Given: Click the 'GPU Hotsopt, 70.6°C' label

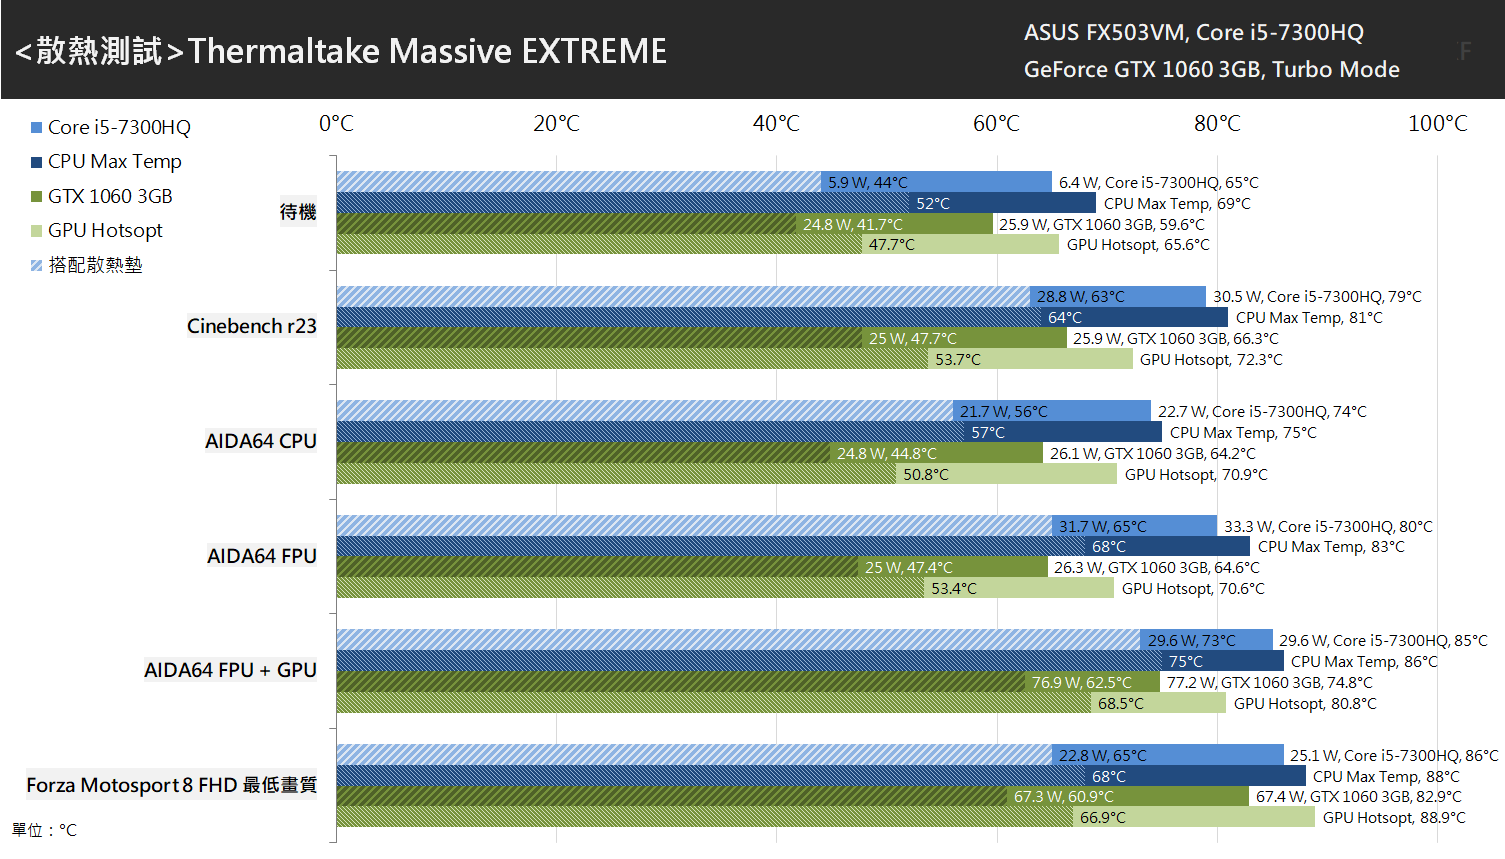Looking at the screenshot, I should click(1193, 588).
